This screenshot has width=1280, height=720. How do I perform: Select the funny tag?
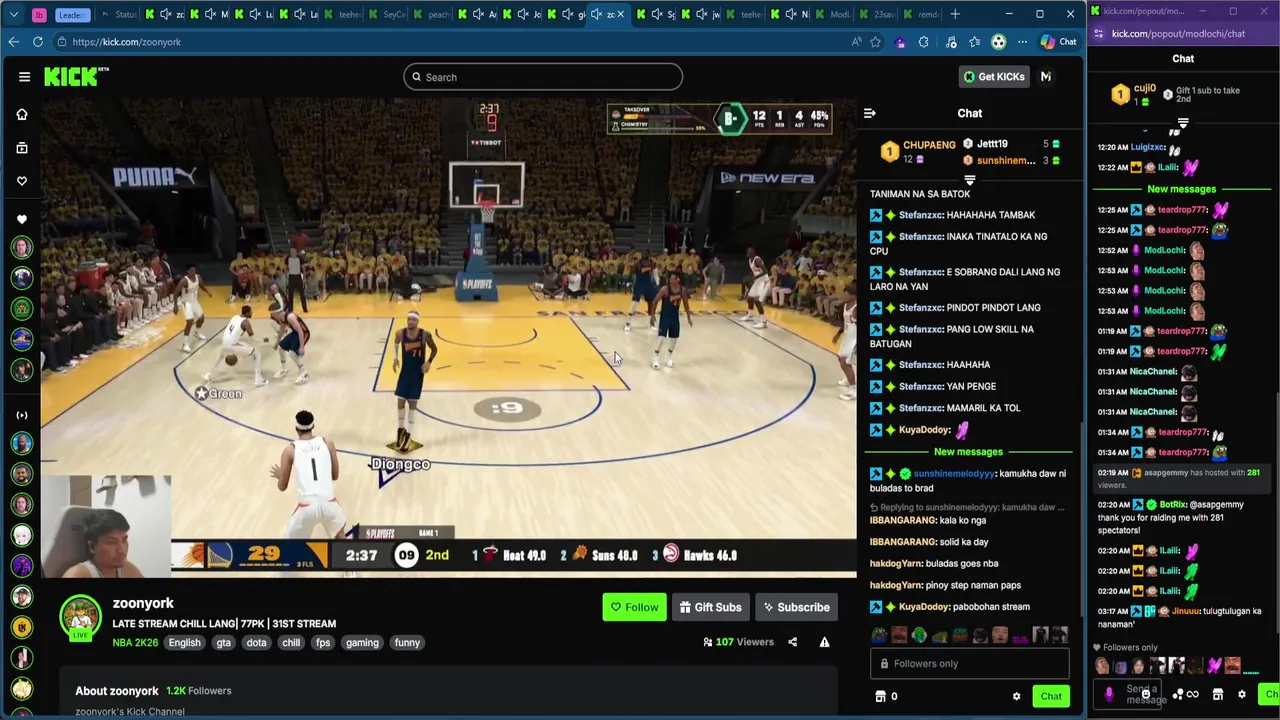click(x=407, y=643)
